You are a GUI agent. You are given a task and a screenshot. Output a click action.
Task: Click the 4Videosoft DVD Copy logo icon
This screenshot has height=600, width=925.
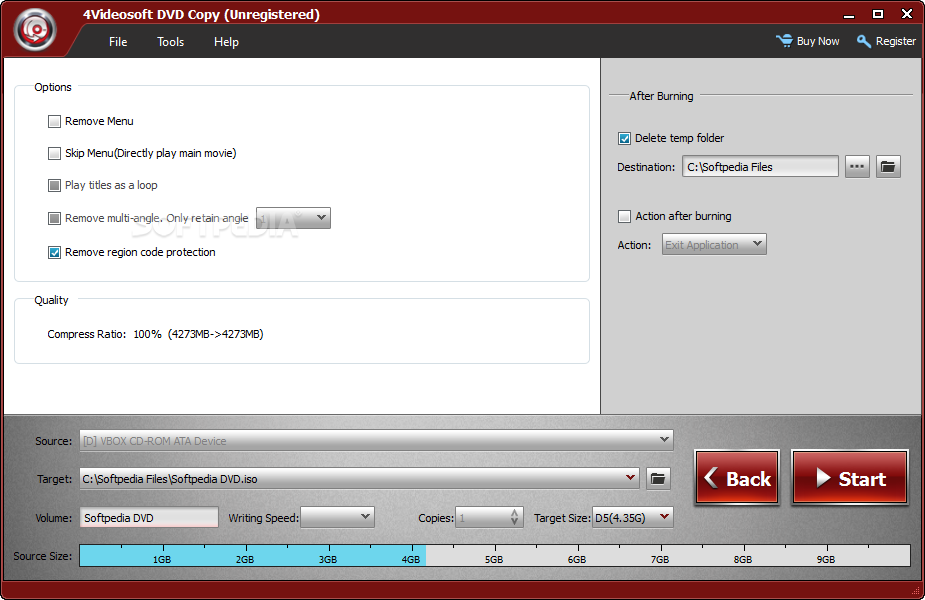(x=36, y=29)
